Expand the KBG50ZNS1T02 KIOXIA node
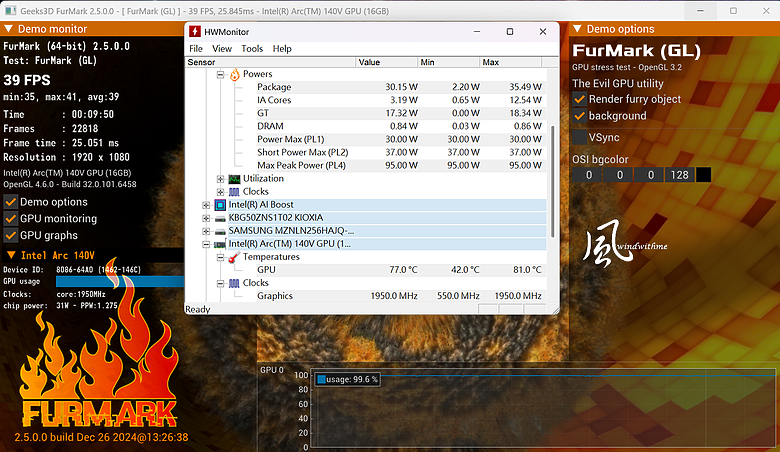 (x=206, y=218)
